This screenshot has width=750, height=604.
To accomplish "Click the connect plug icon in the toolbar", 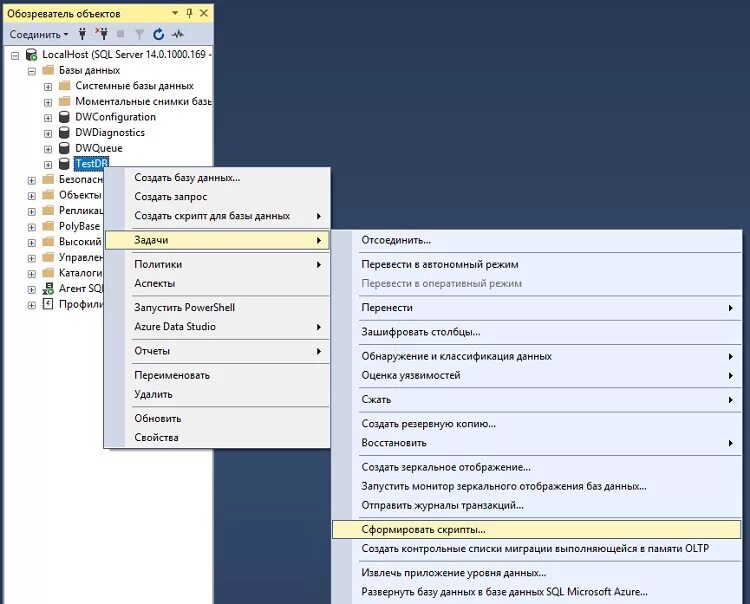I will [x=82, y=34].
